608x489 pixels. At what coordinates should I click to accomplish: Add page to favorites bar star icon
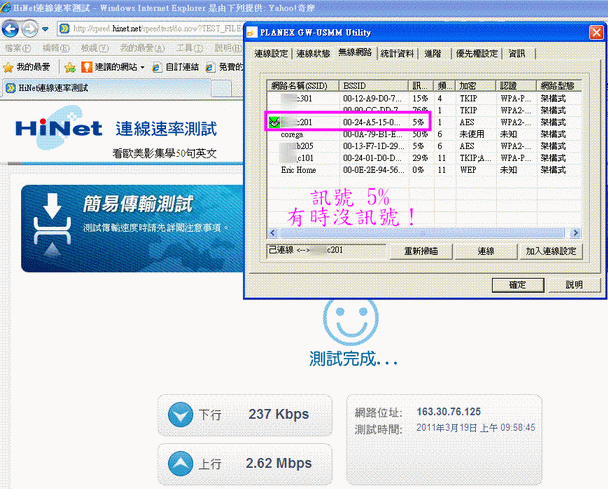(70, 67)
